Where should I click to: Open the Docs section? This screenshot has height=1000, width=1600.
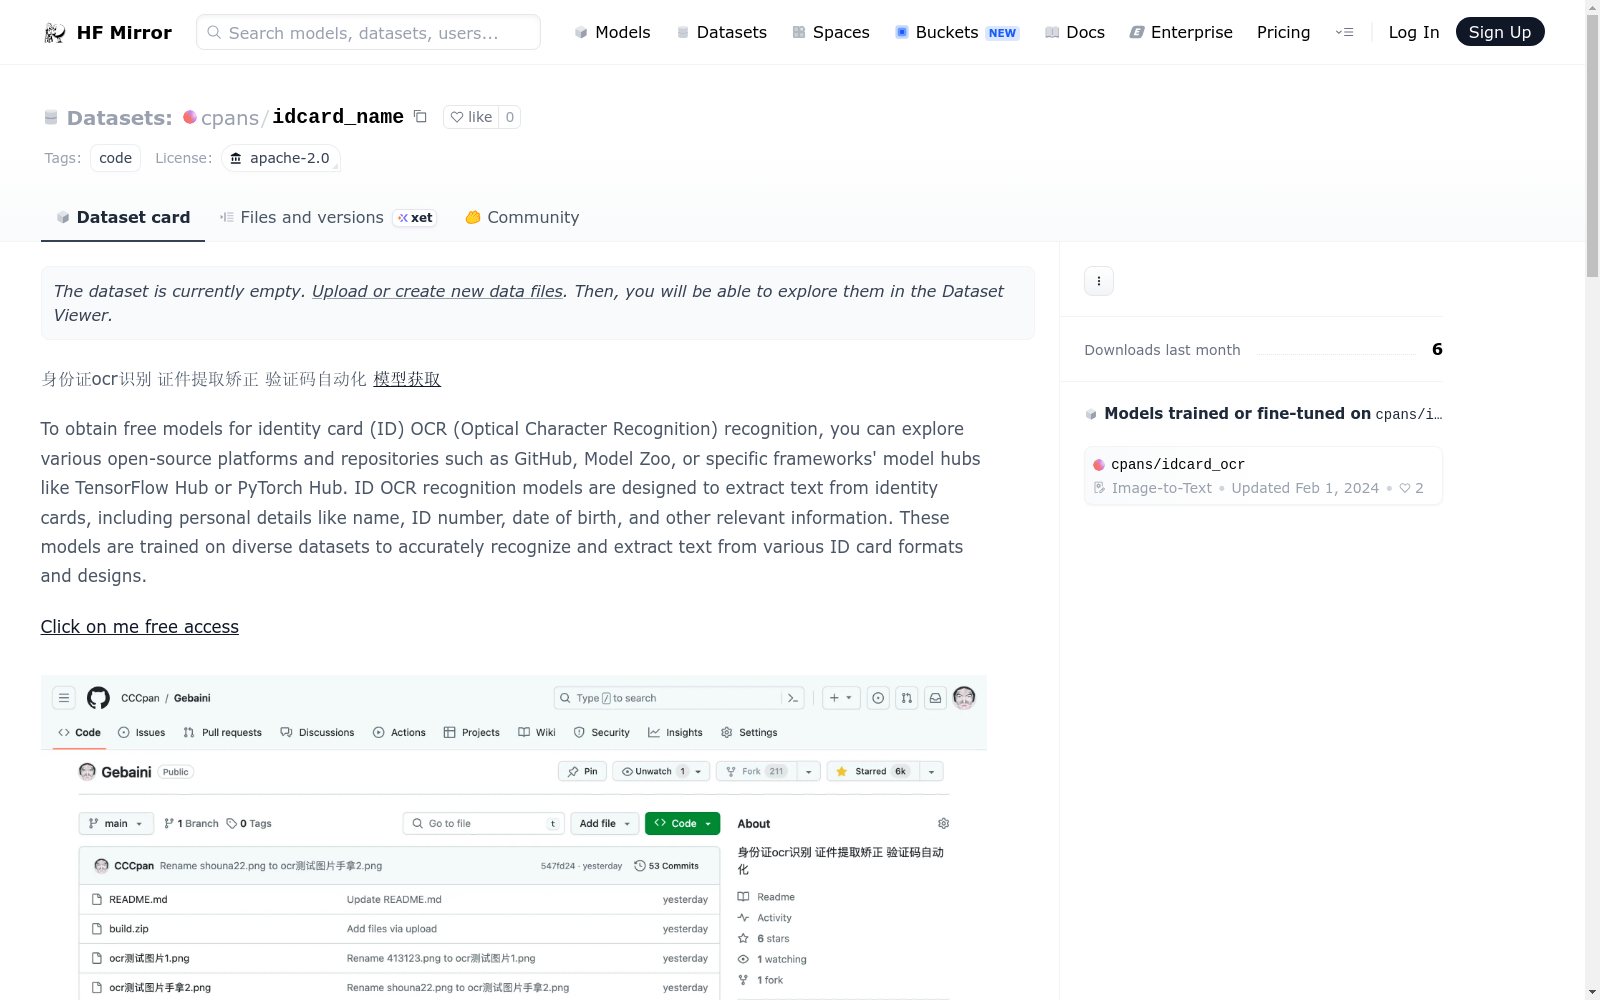[x=1075, y=33]
